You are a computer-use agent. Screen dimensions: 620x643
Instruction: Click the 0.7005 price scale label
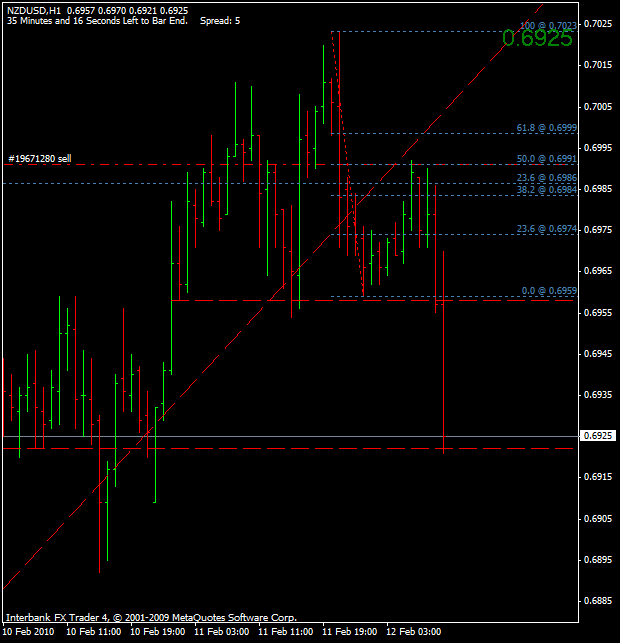(x=598, y=107)
